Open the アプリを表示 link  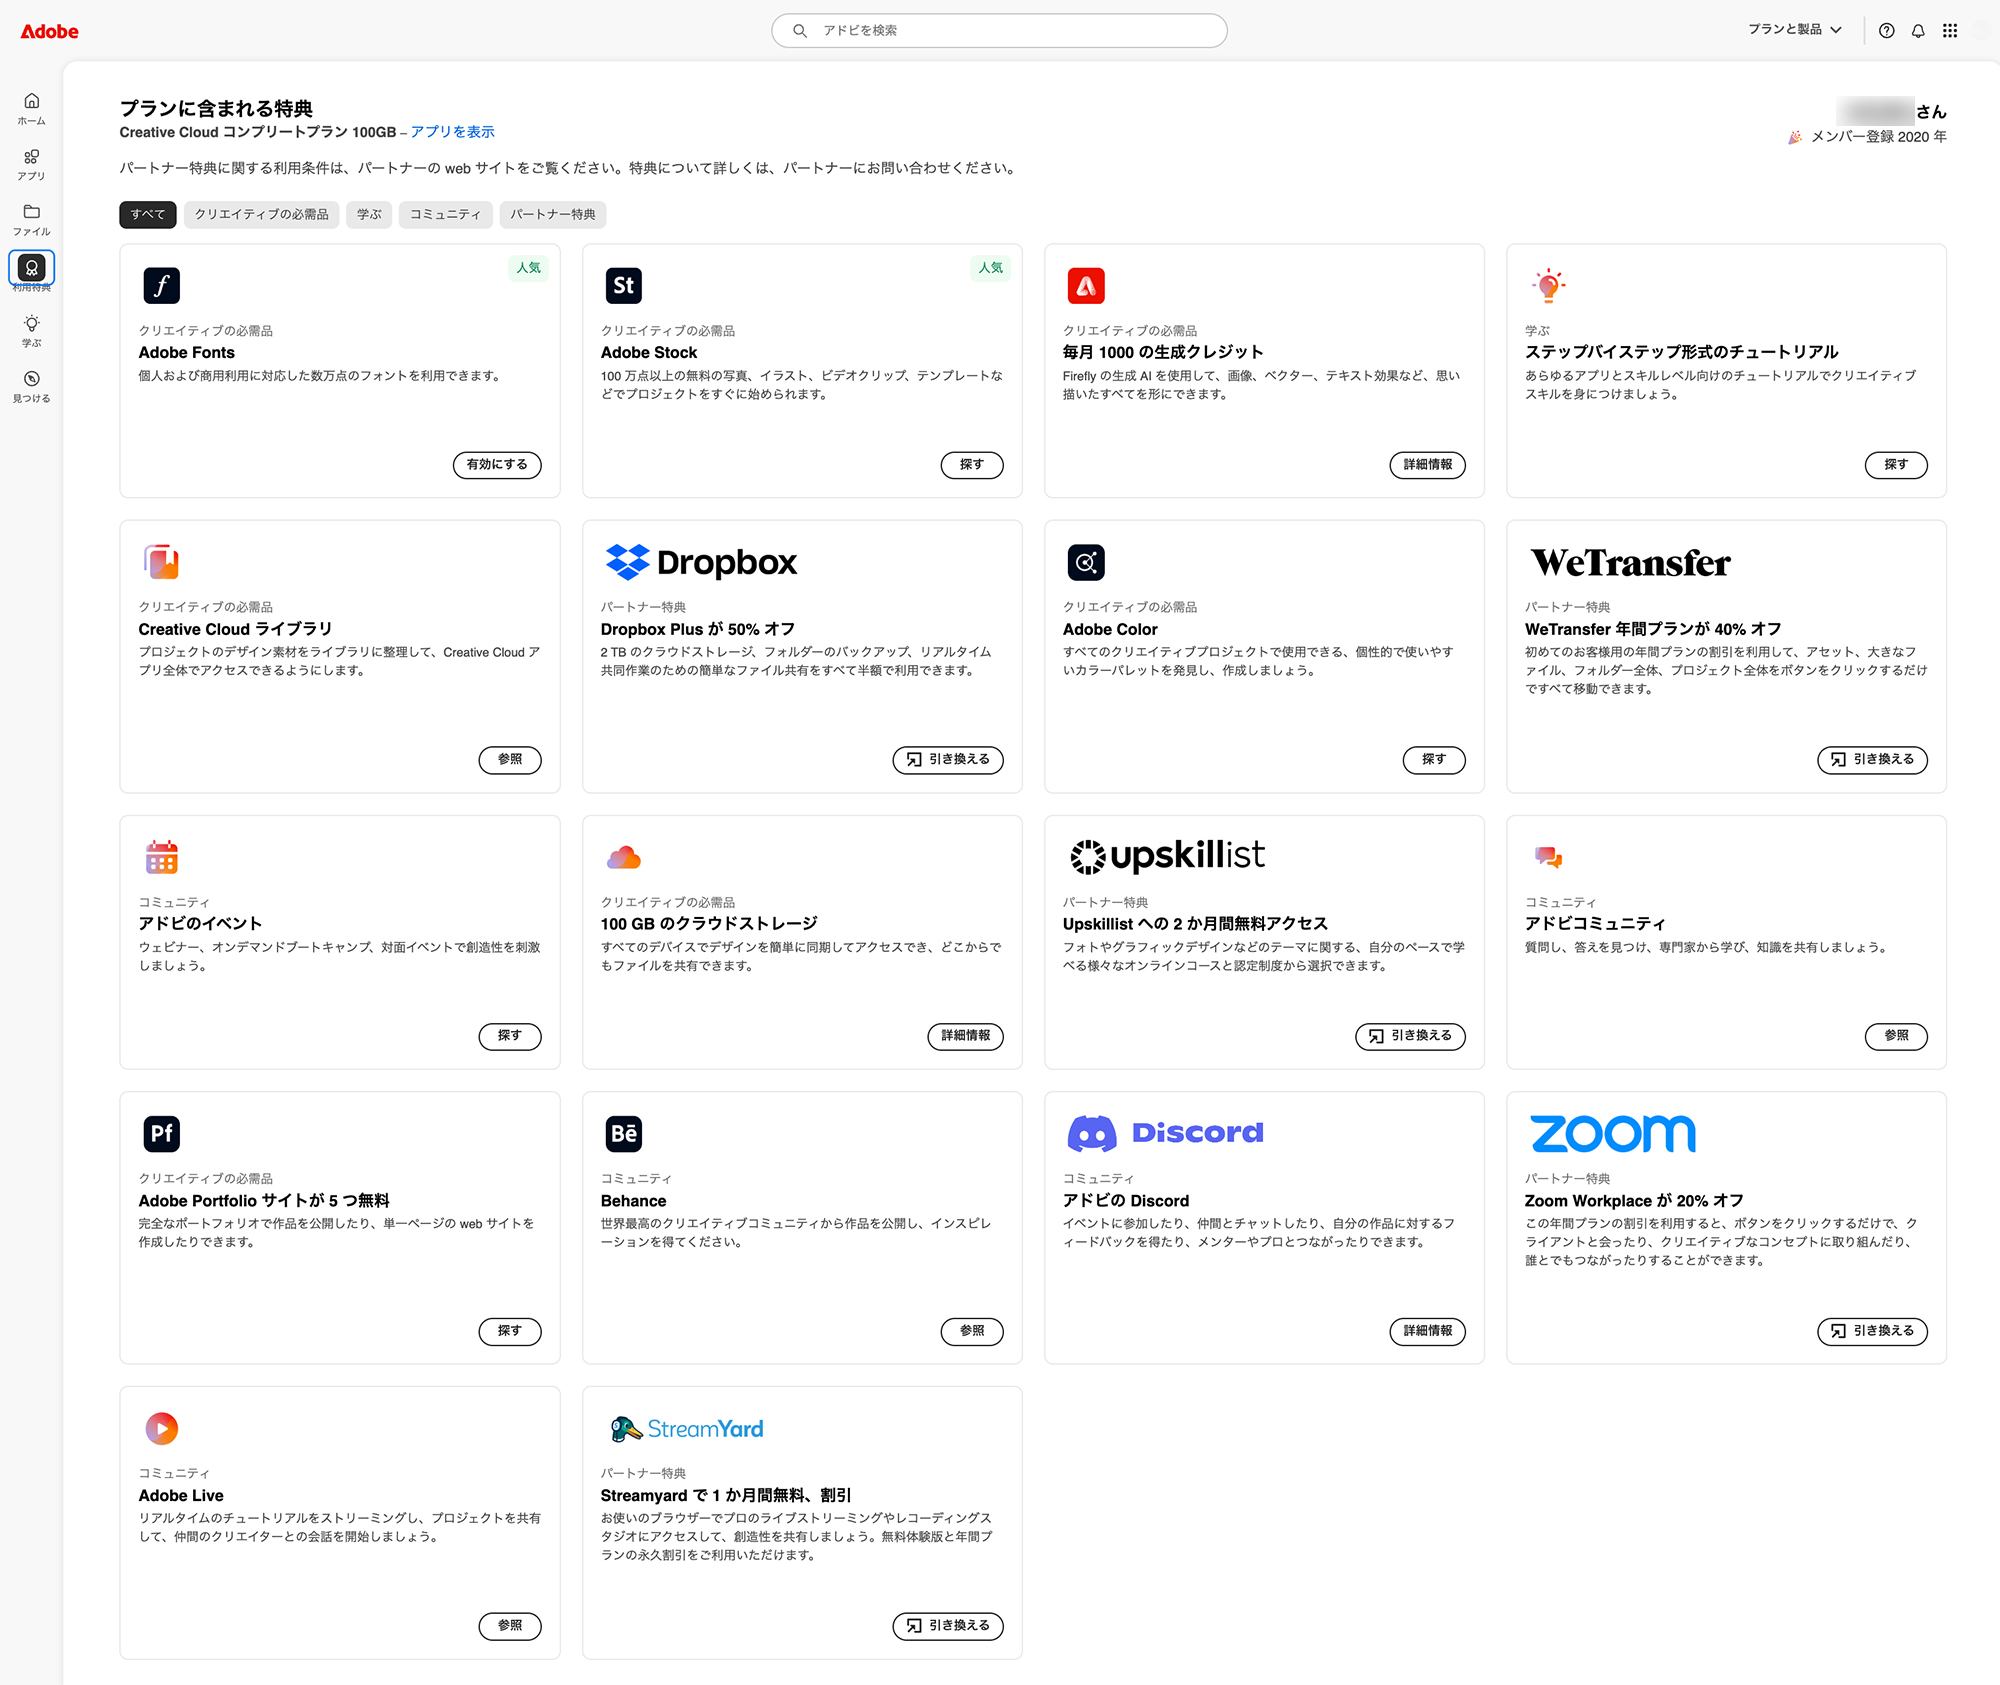click(x=452, y=132)
